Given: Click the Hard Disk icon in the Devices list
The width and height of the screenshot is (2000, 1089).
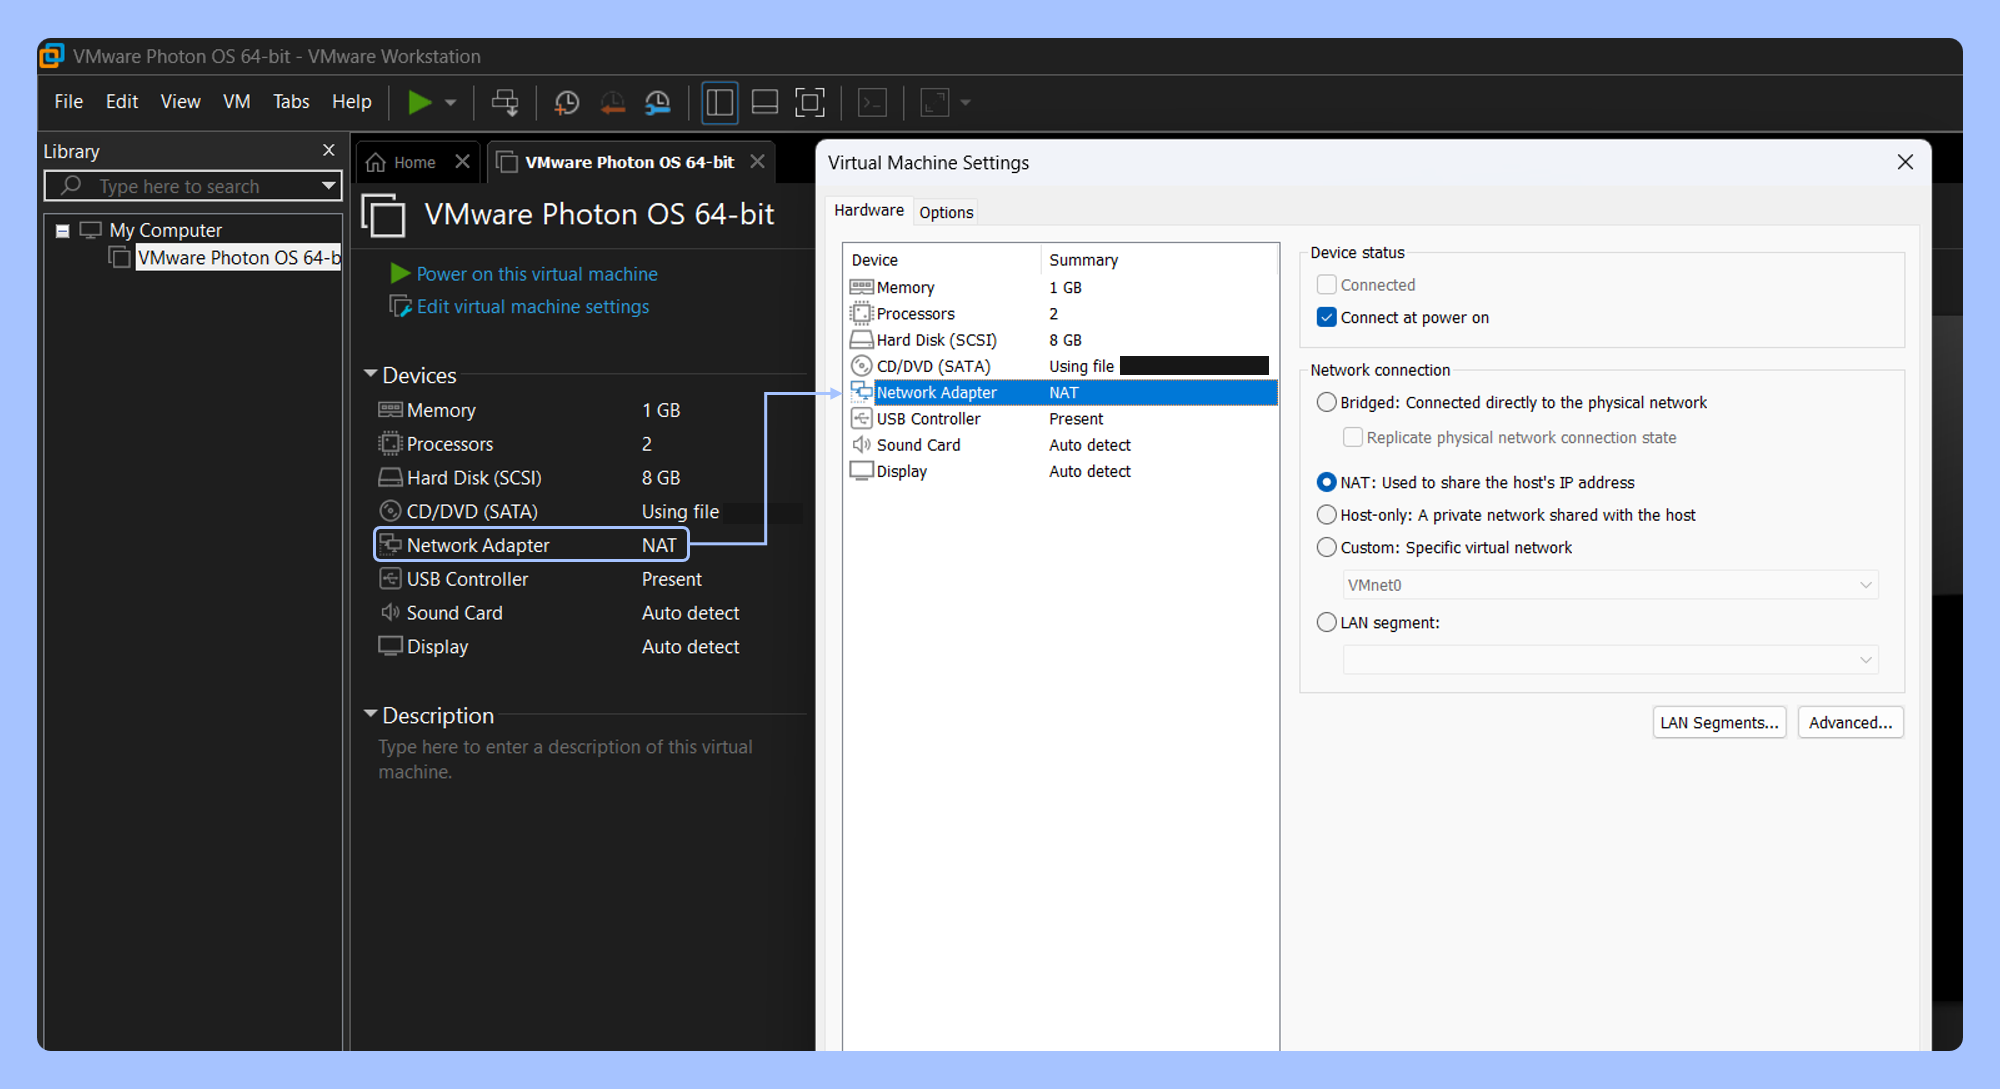Looking at the screenshot, I should point(390,478).
